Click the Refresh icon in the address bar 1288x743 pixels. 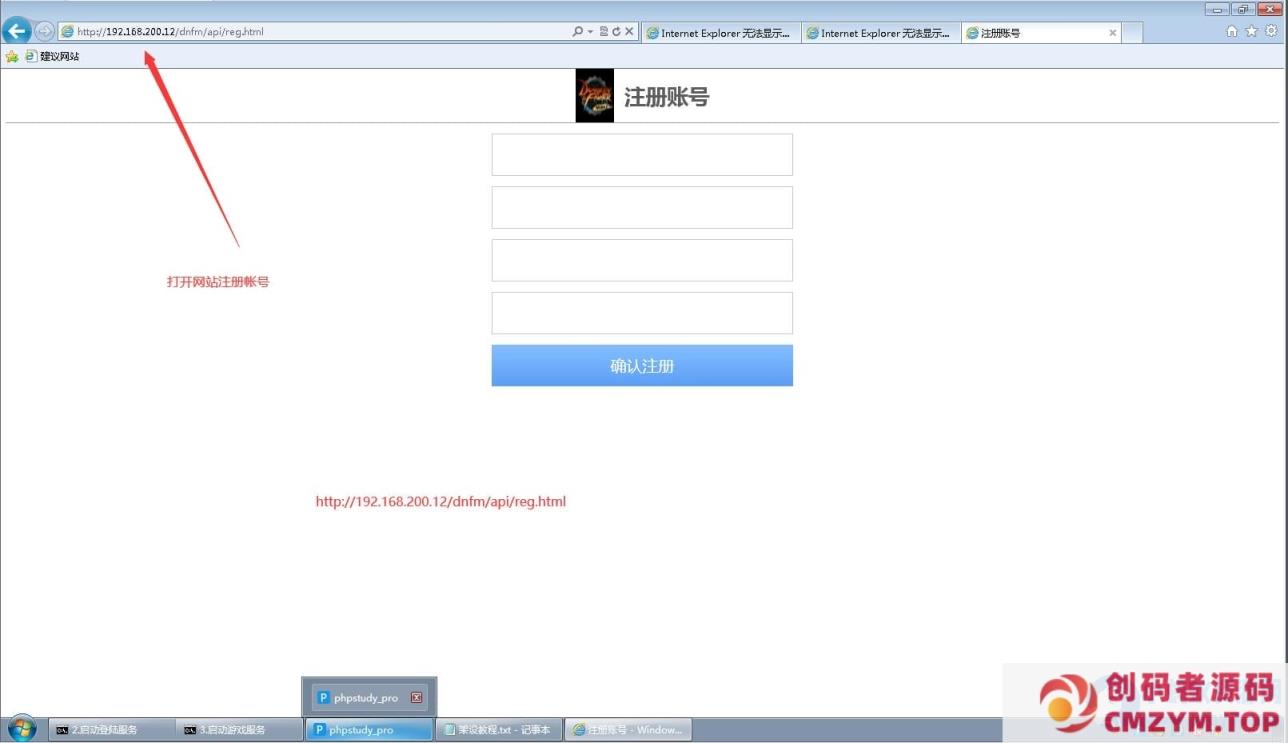pos(616,31)
